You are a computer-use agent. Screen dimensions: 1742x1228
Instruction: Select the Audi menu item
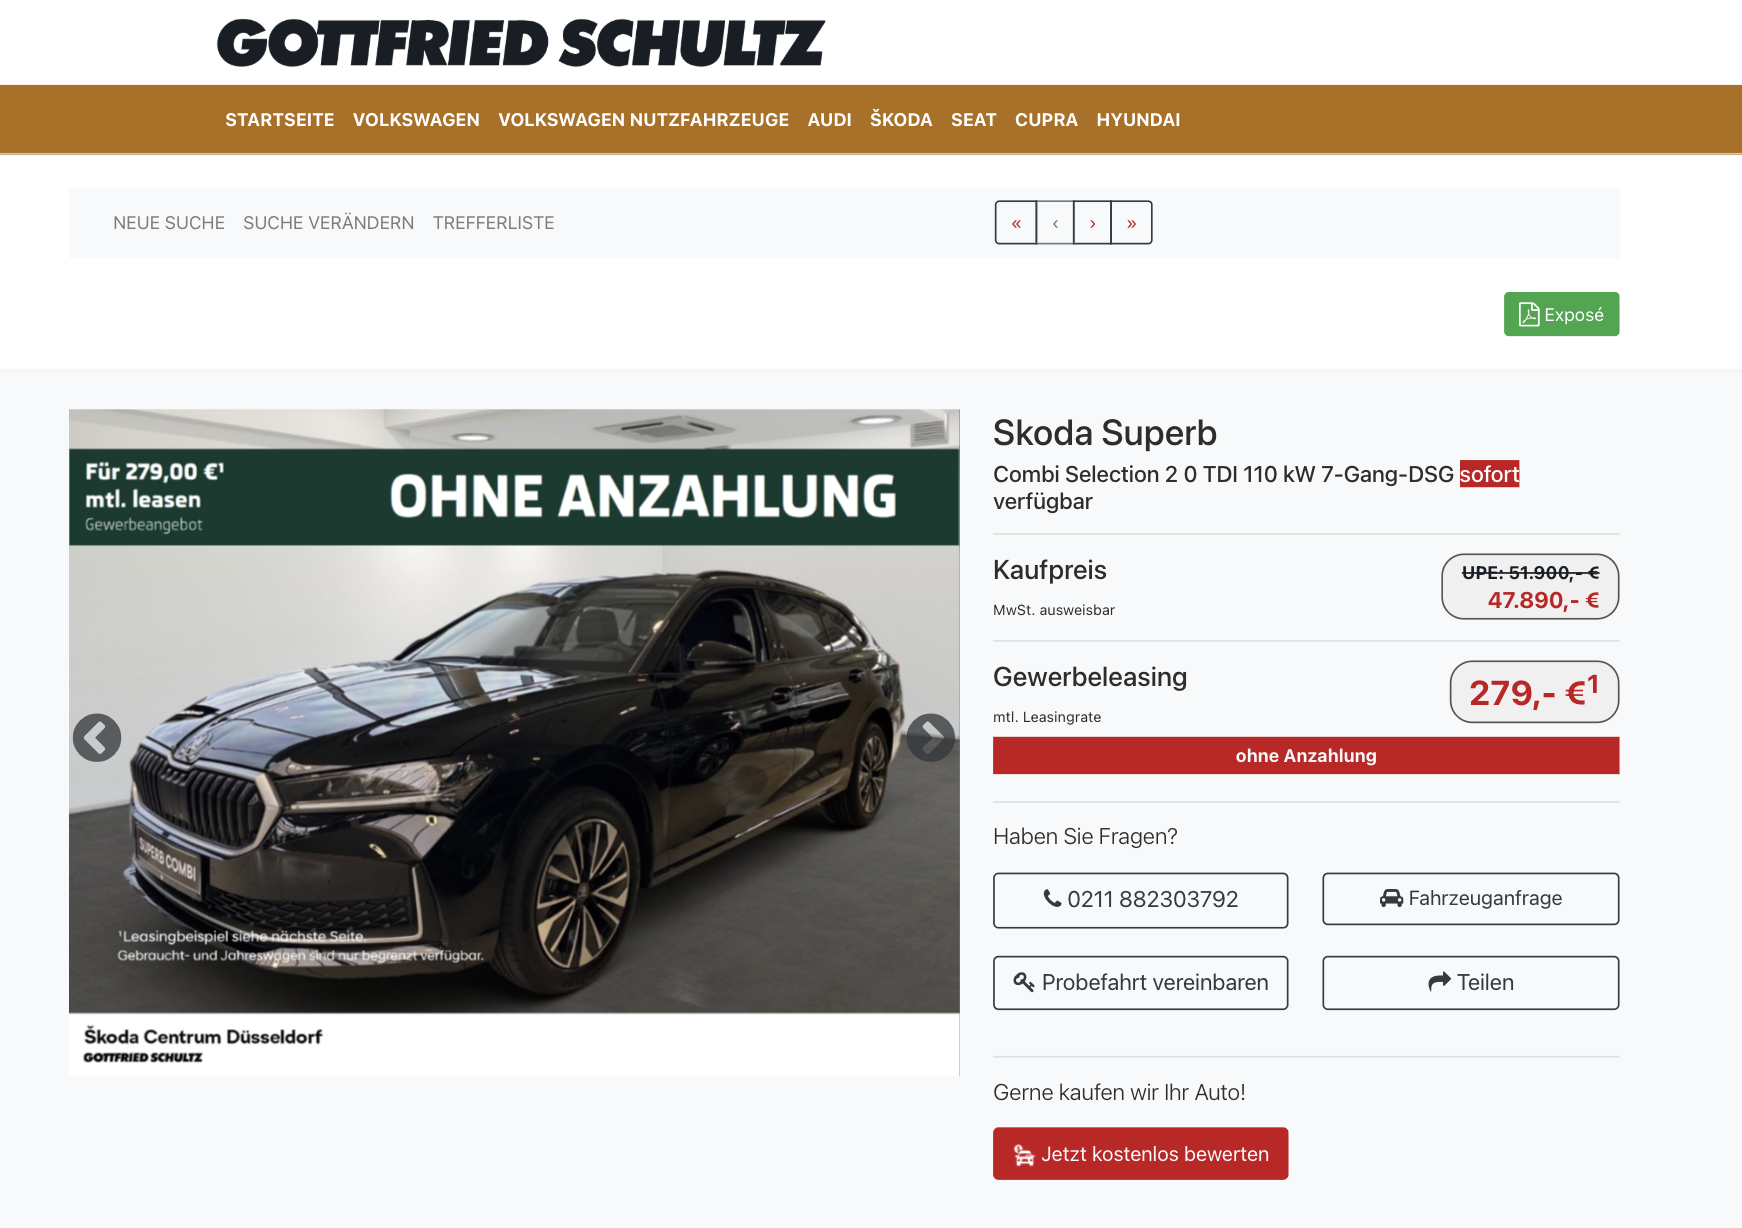point(830,120)
